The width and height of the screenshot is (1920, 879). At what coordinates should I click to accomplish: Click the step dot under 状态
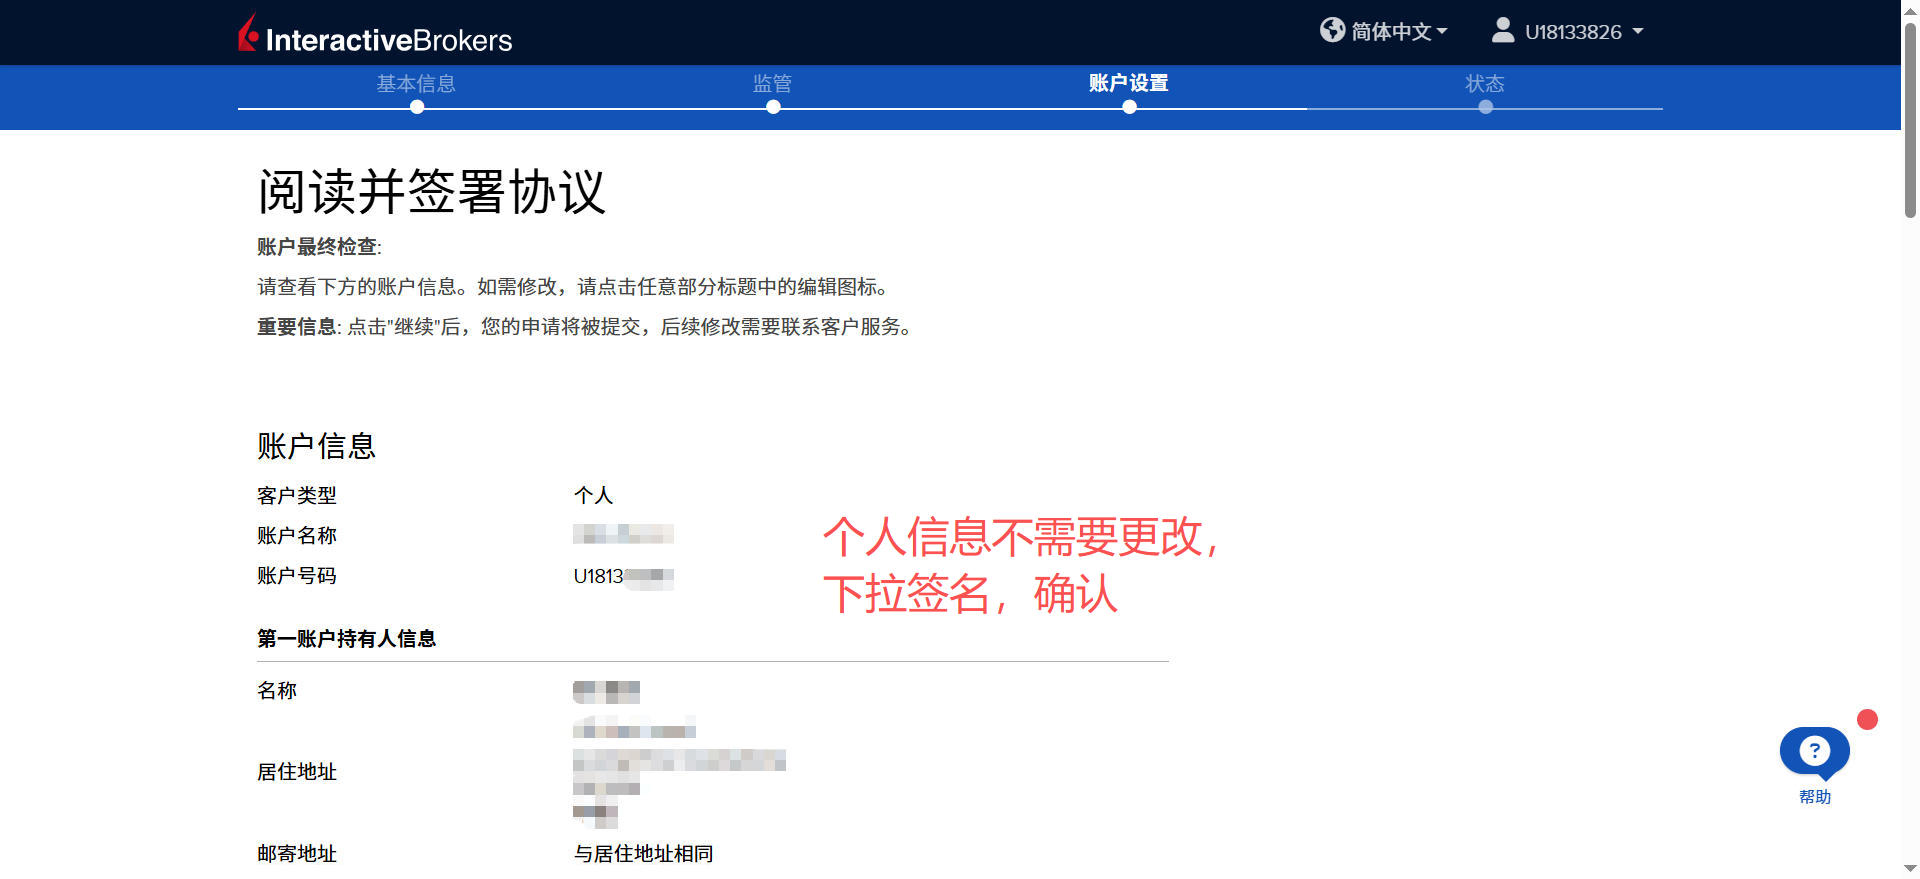click(1485, 107)
